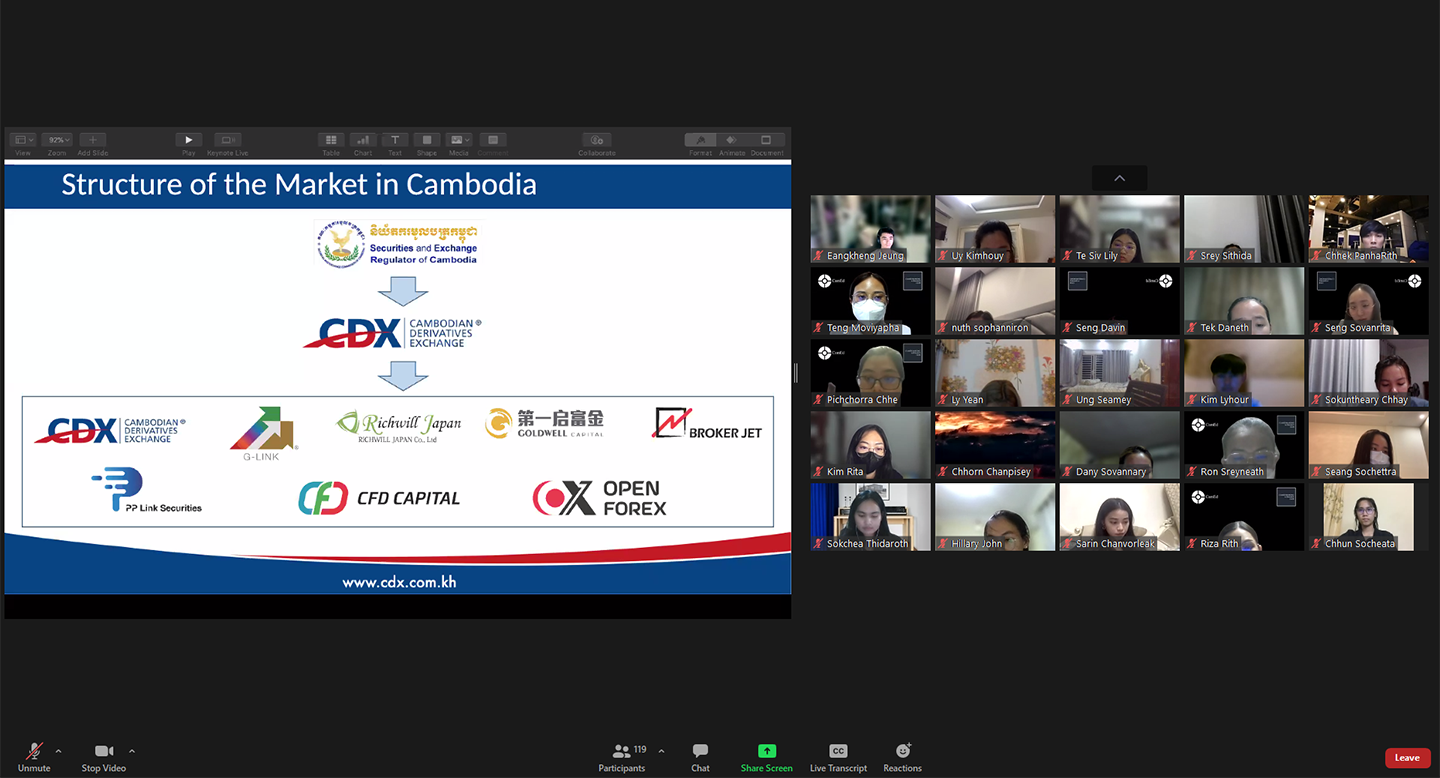The image size is (1440, 778).
Task: Open the Media dropdown in Keynote
Action: 459,140
